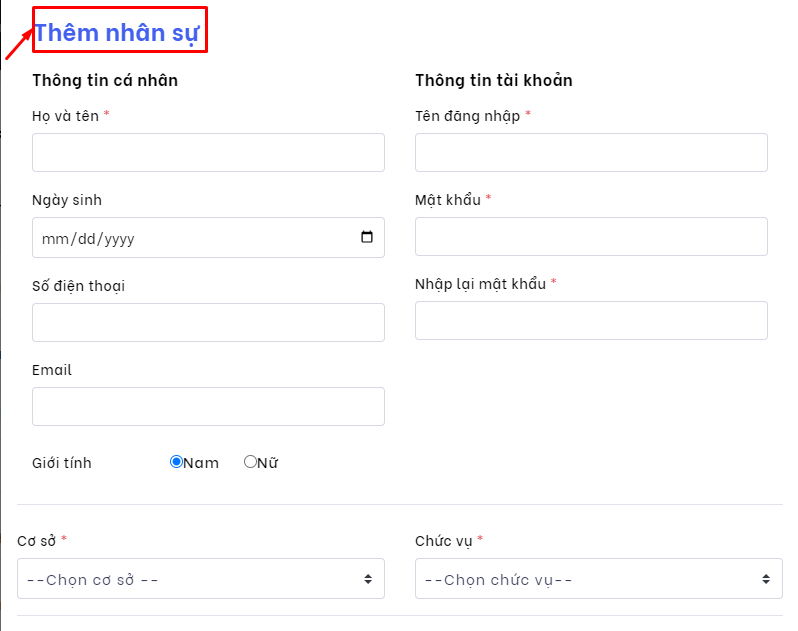The width and height of the screenshot is (798, 631).
Task: Expand the Chọn cơ sở dropdown
Action: pyautogui.click(x=200, y=579)
